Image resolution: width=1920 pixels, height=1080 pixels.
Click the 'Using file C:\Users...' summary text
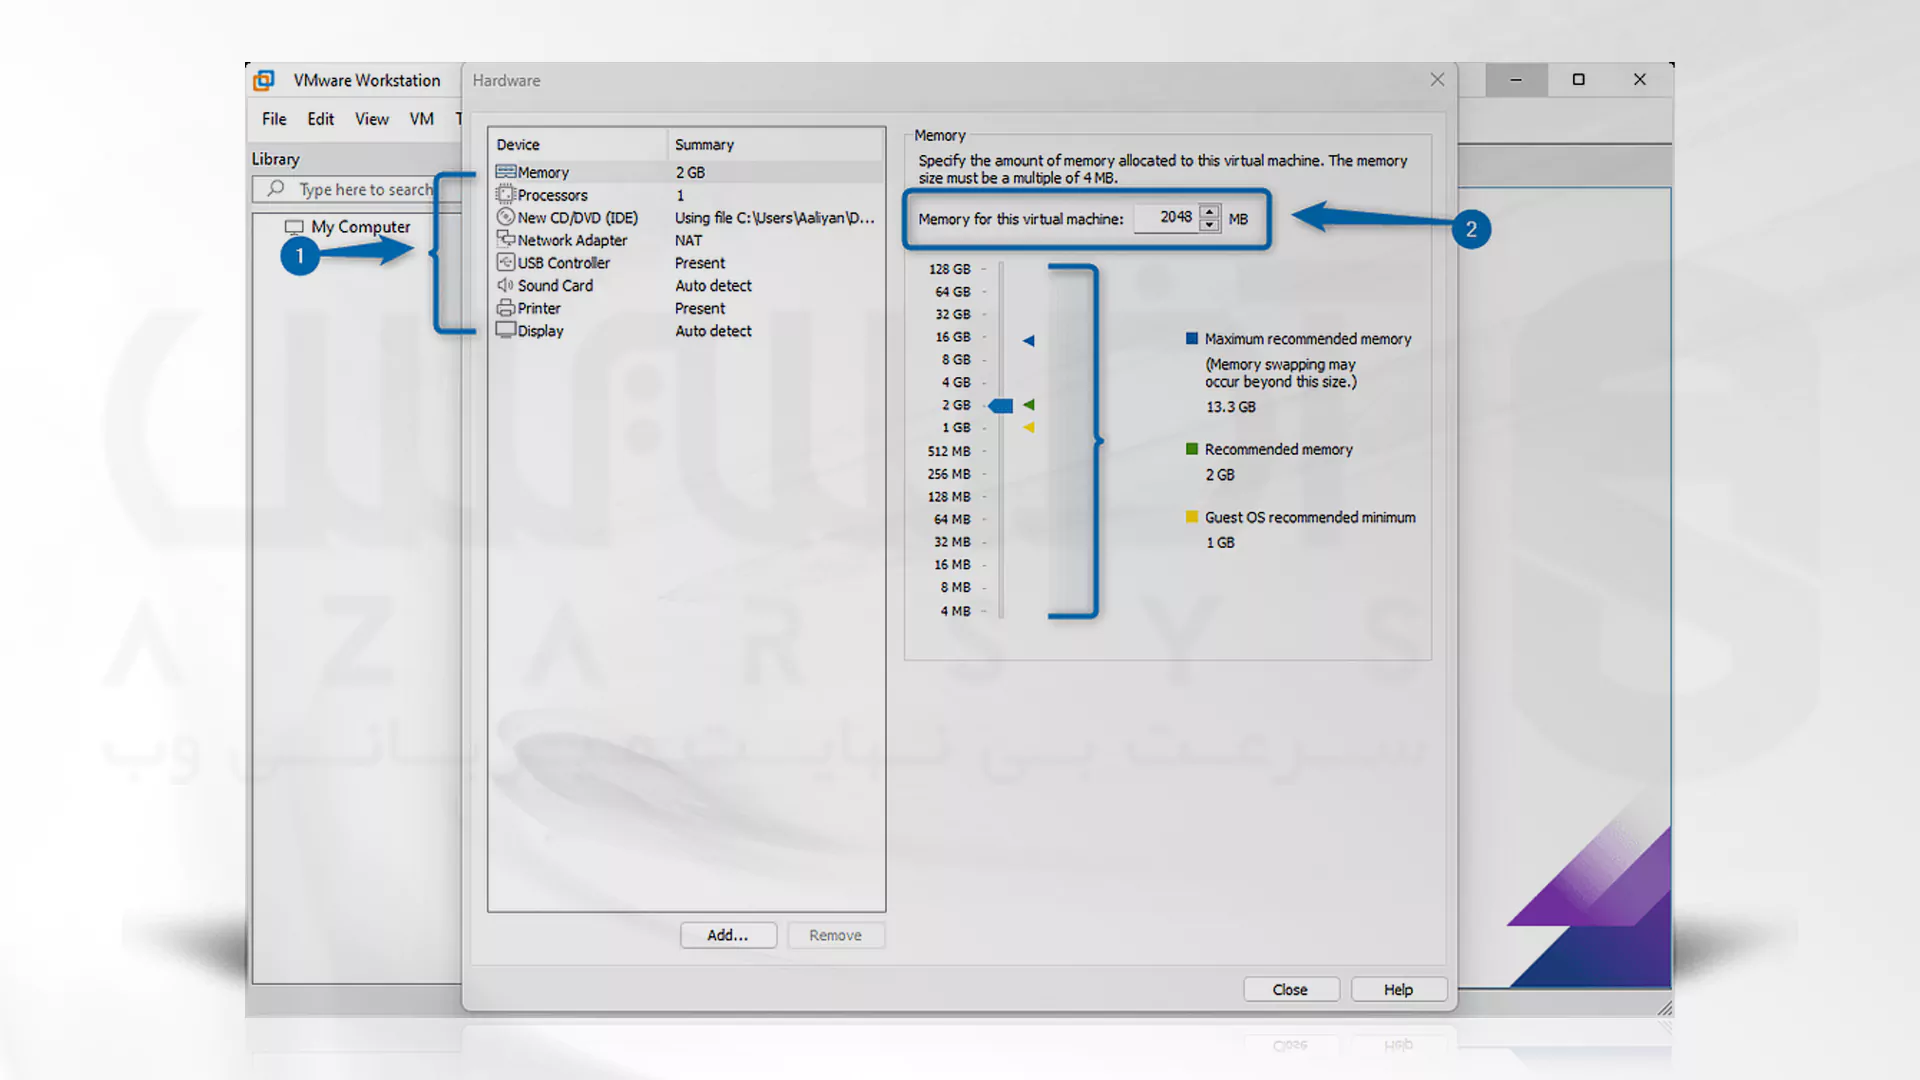[x=775, y=217]
